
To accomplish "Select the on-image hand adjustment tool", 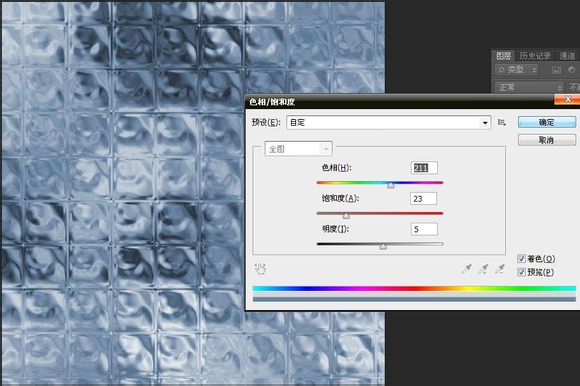I will click(260, 269).
